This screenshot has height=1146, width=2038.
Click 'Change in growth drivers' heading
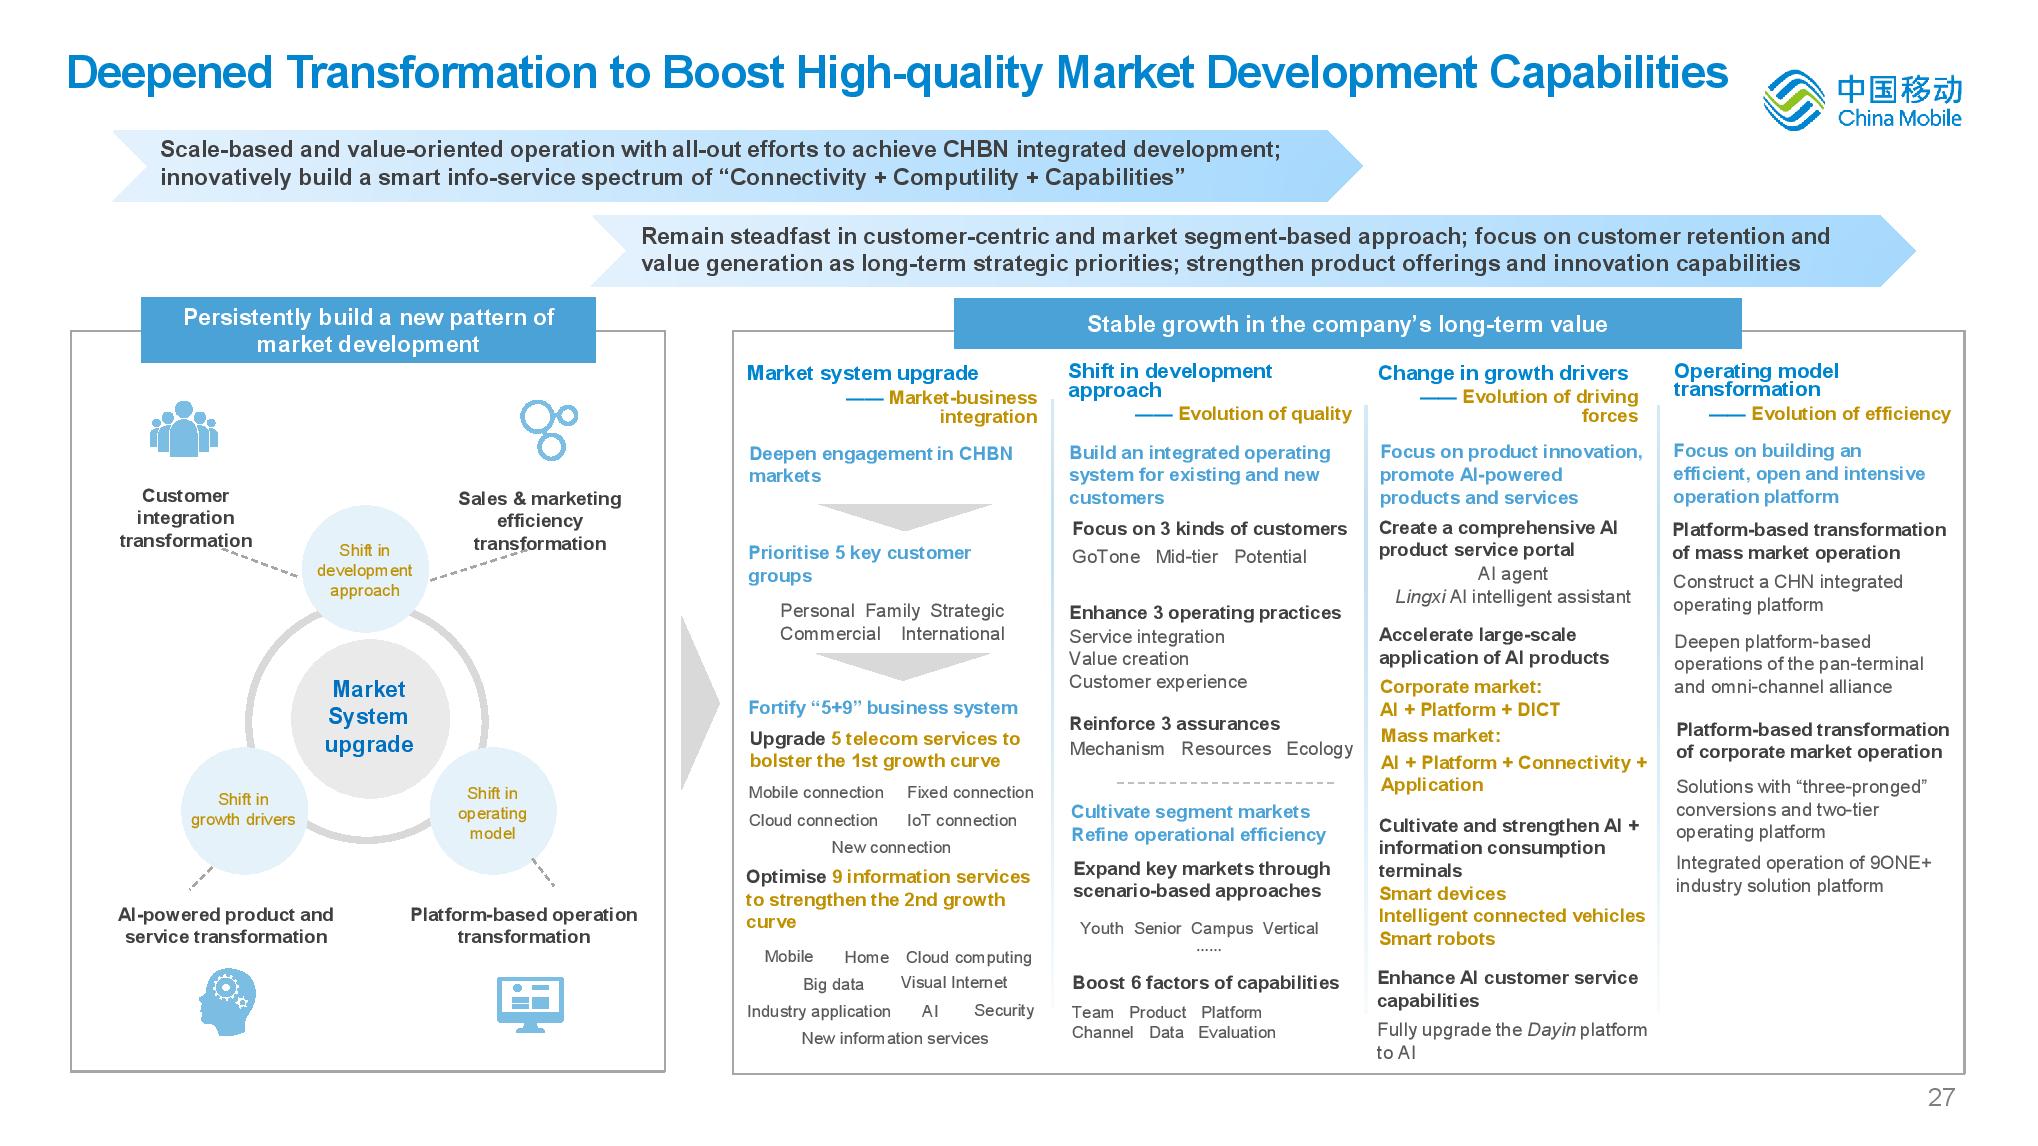tap(1503, 373)
